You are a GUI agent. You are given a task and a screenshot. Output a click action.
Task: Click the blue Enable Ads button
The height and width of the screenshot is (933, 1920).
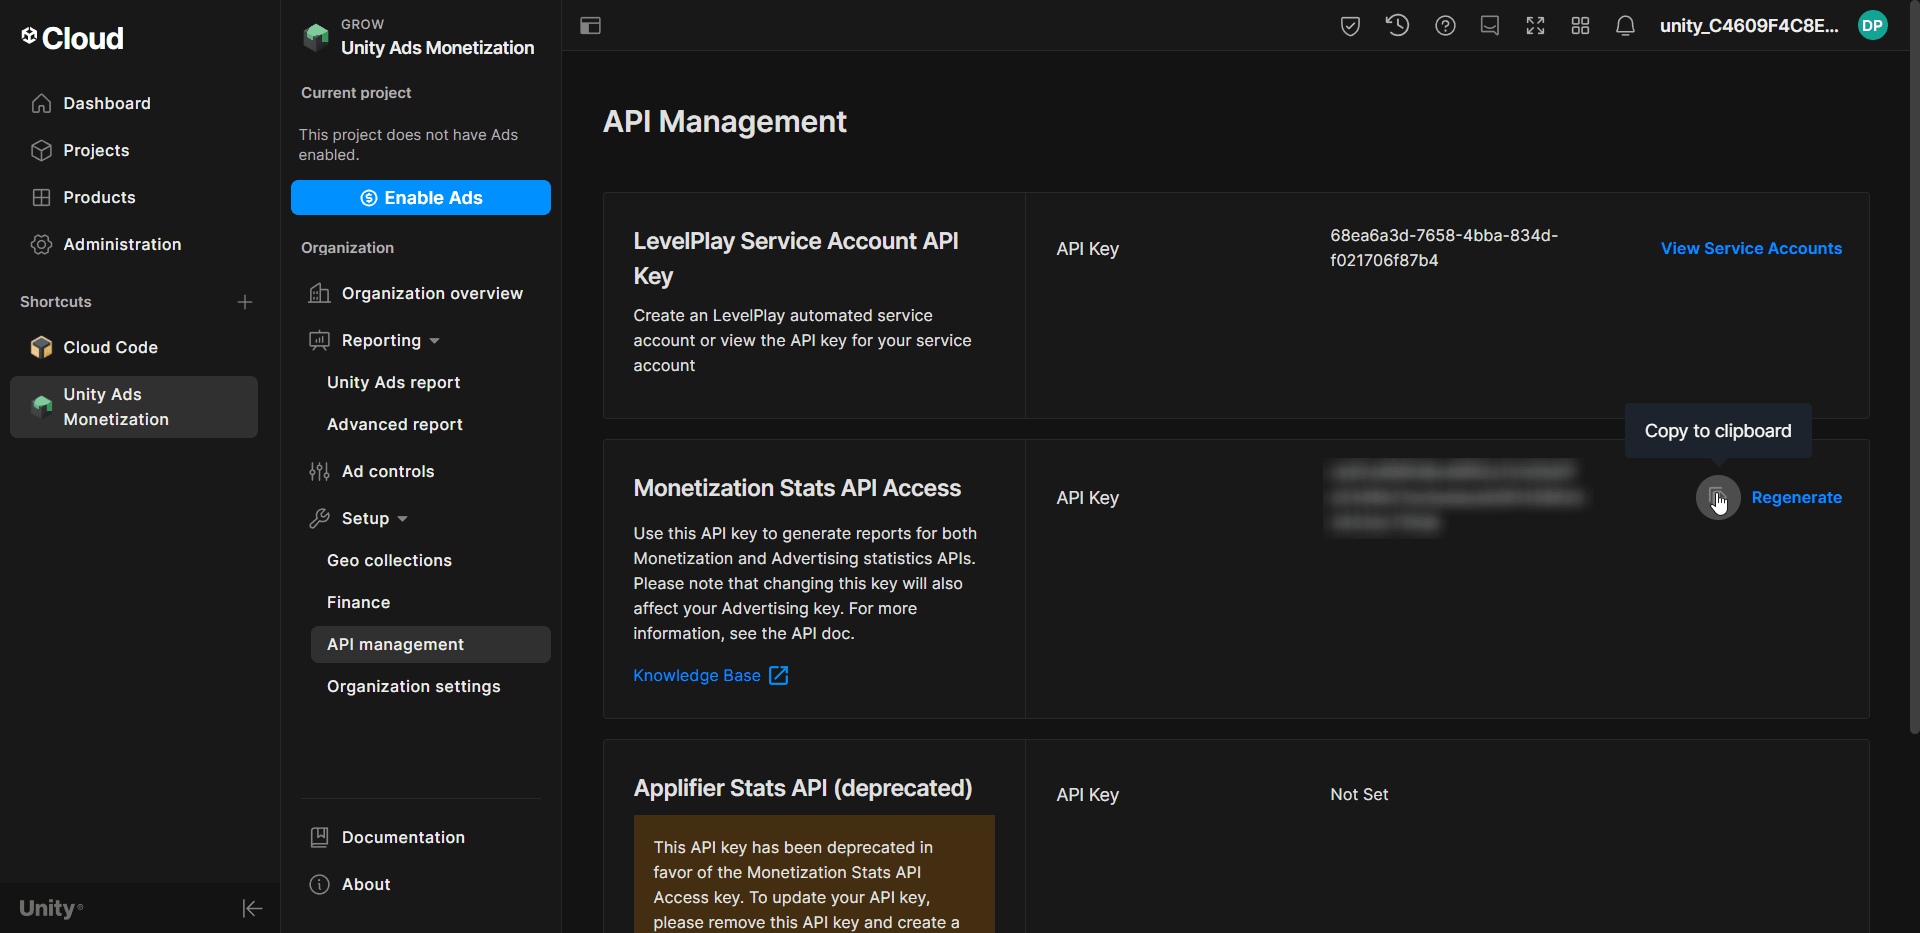click(420, 197)
